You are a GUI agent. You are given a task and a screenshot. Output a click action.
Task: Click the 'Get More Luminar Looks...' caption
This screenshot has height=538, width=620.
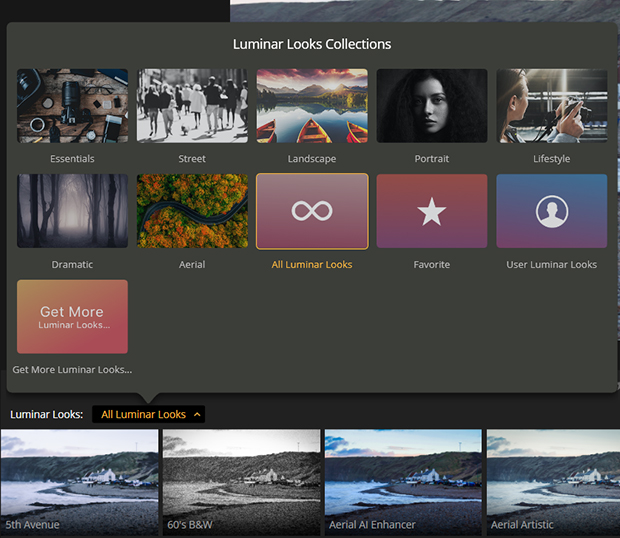click(x=72, y=370)
